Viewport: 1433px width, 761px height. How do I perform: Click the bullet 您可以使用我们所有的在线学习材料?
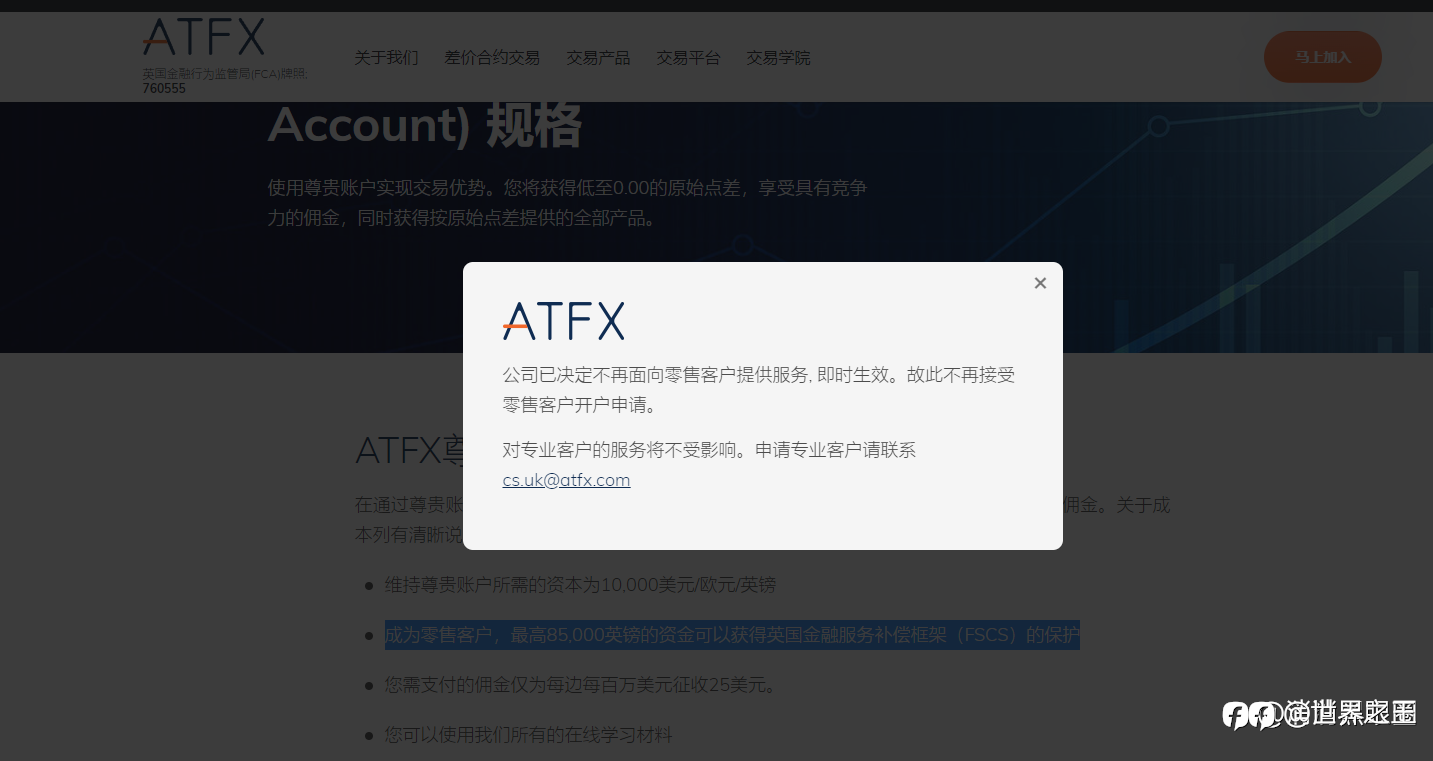point(529,735)
